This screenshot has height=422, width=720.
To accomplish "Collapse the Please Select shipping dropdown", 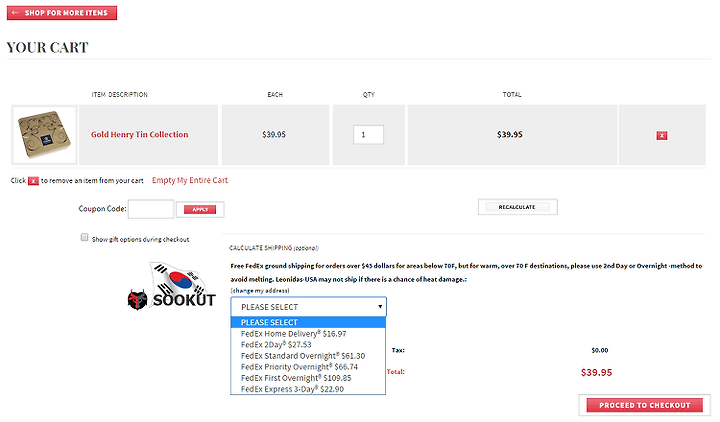I will [x=309, y=307].
